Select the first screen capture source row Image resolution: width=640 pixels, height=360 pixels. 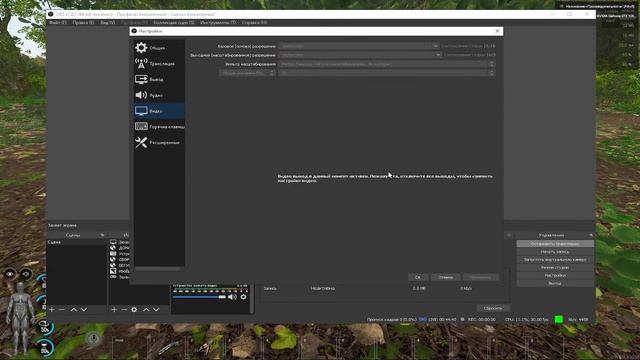pos(119,242)
